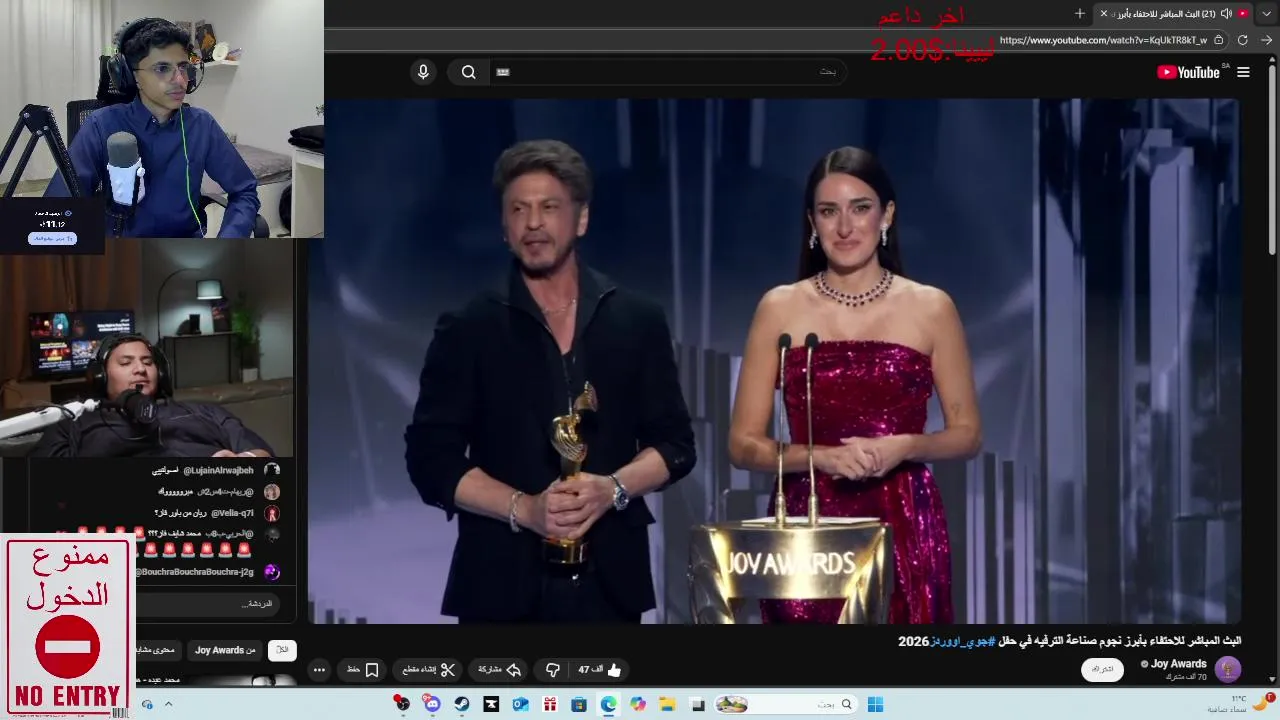Click @Velia-q7l chat message
1280x720 pixels.
click(205, 513)
